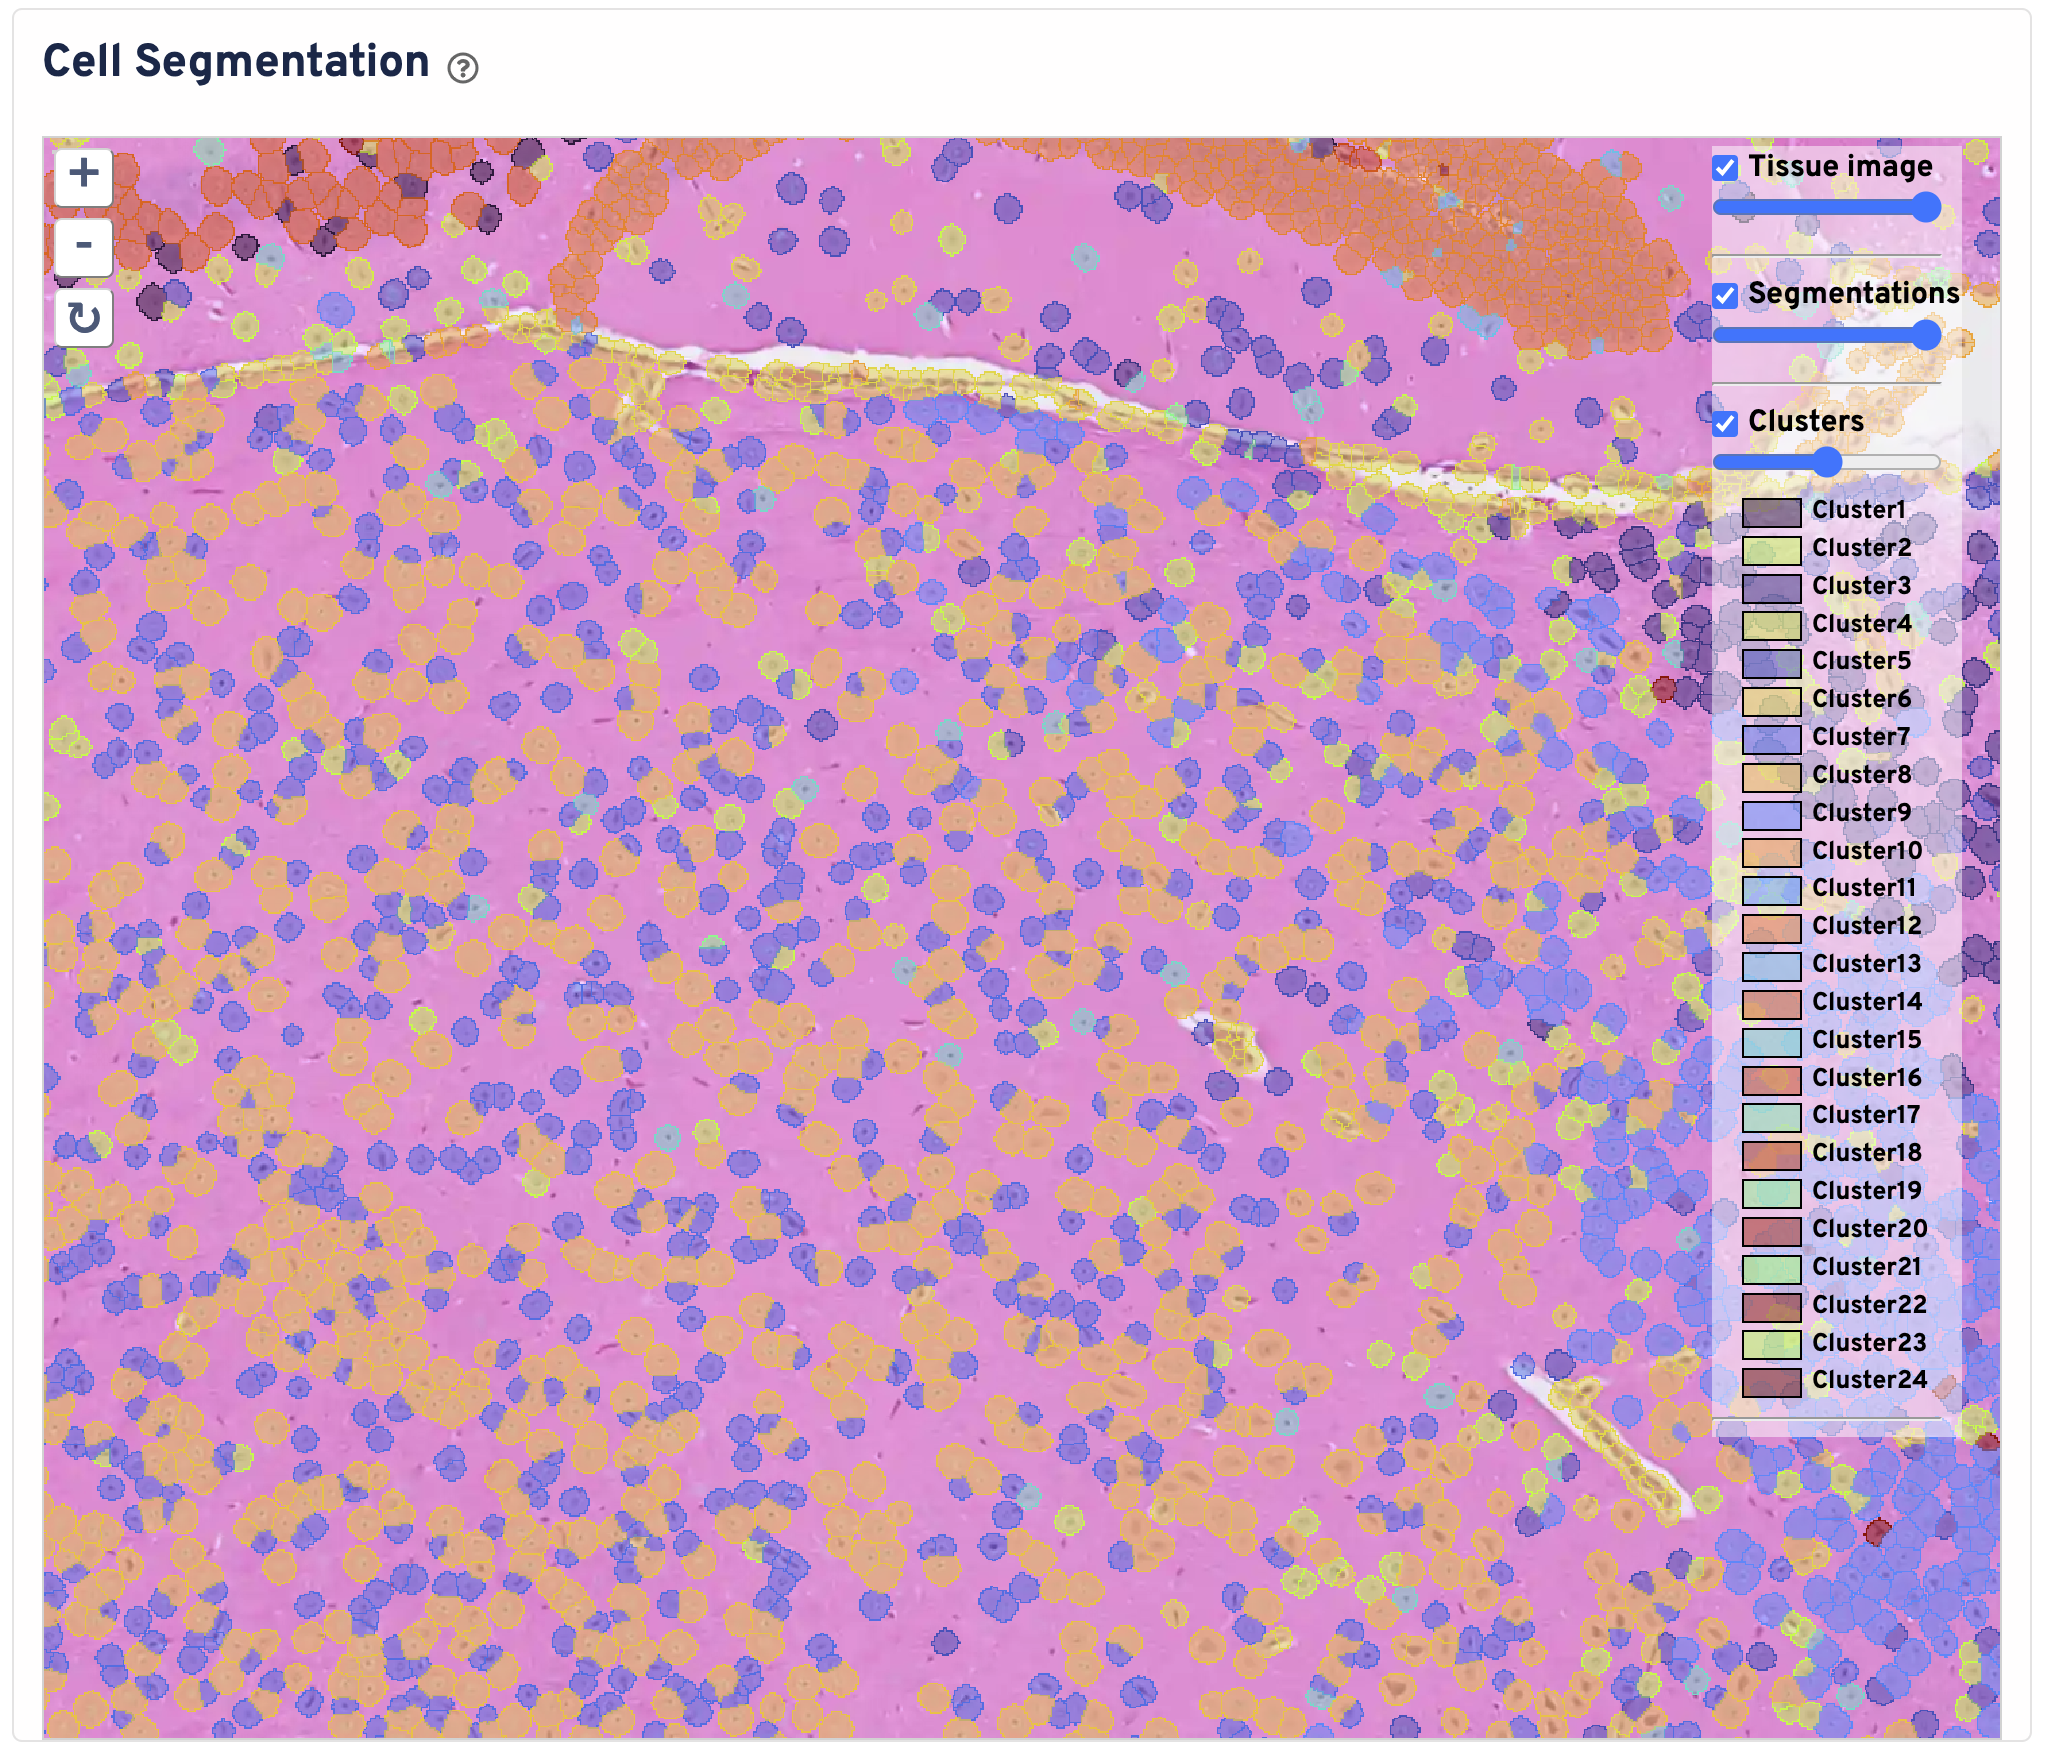Click the Cell Segmentation heading

tap(236, 62)
